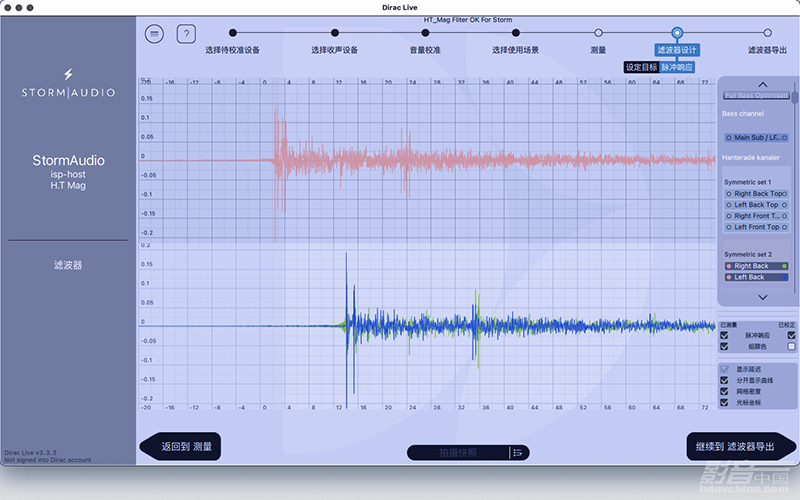Select the Right Back Top channel
Viewport: 800px width, 500px height.
[x=757, y=194]
